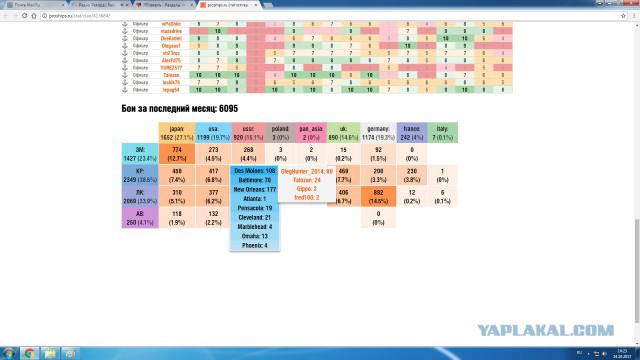Open player Olegaas1 profile link
Viewport: 640px width, 360px height.
pos(171,46)
